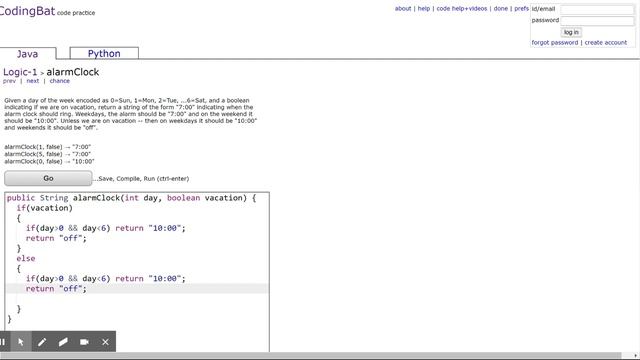Click inside the code editor on 'else' line

pos(26,258)
